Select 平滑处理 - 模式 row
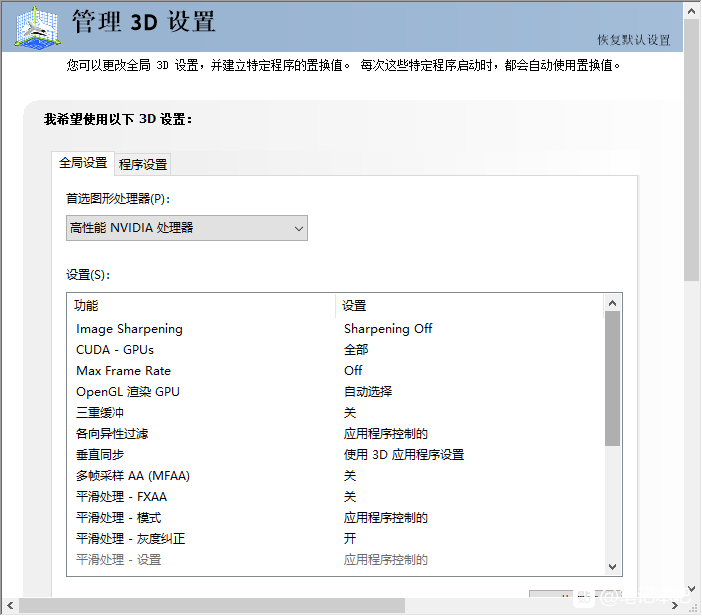702x616 pixels. click(x=335, y=518)
